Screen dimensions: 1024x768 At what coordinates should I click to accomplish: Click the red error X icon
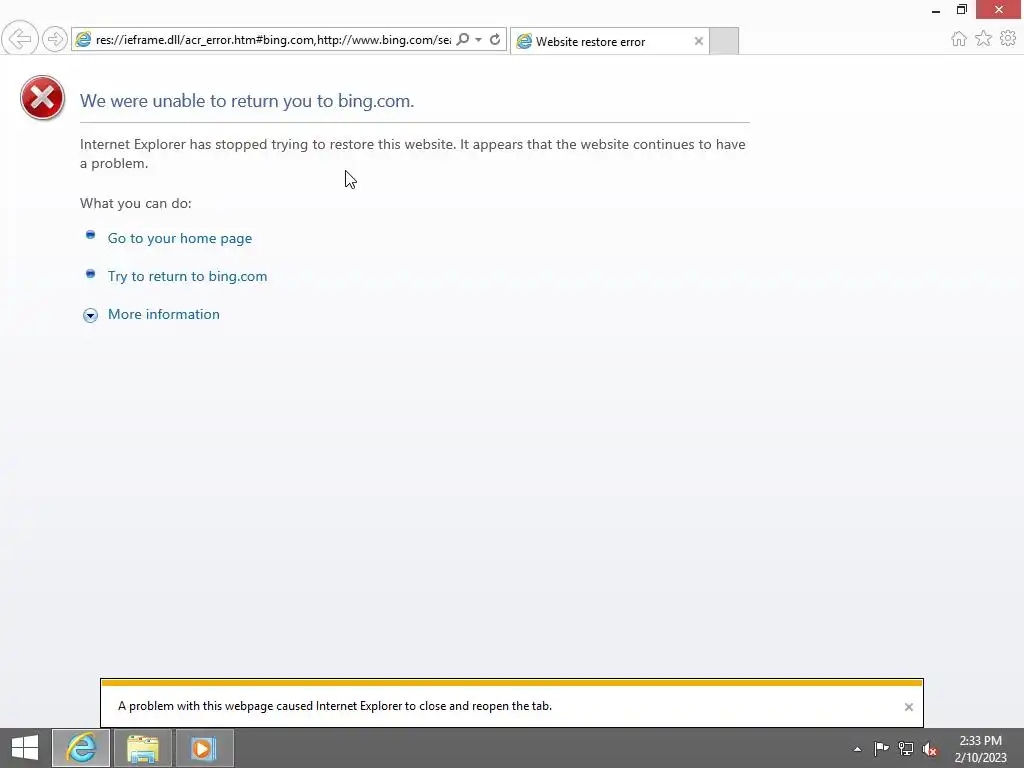click(x=42, y=98)
